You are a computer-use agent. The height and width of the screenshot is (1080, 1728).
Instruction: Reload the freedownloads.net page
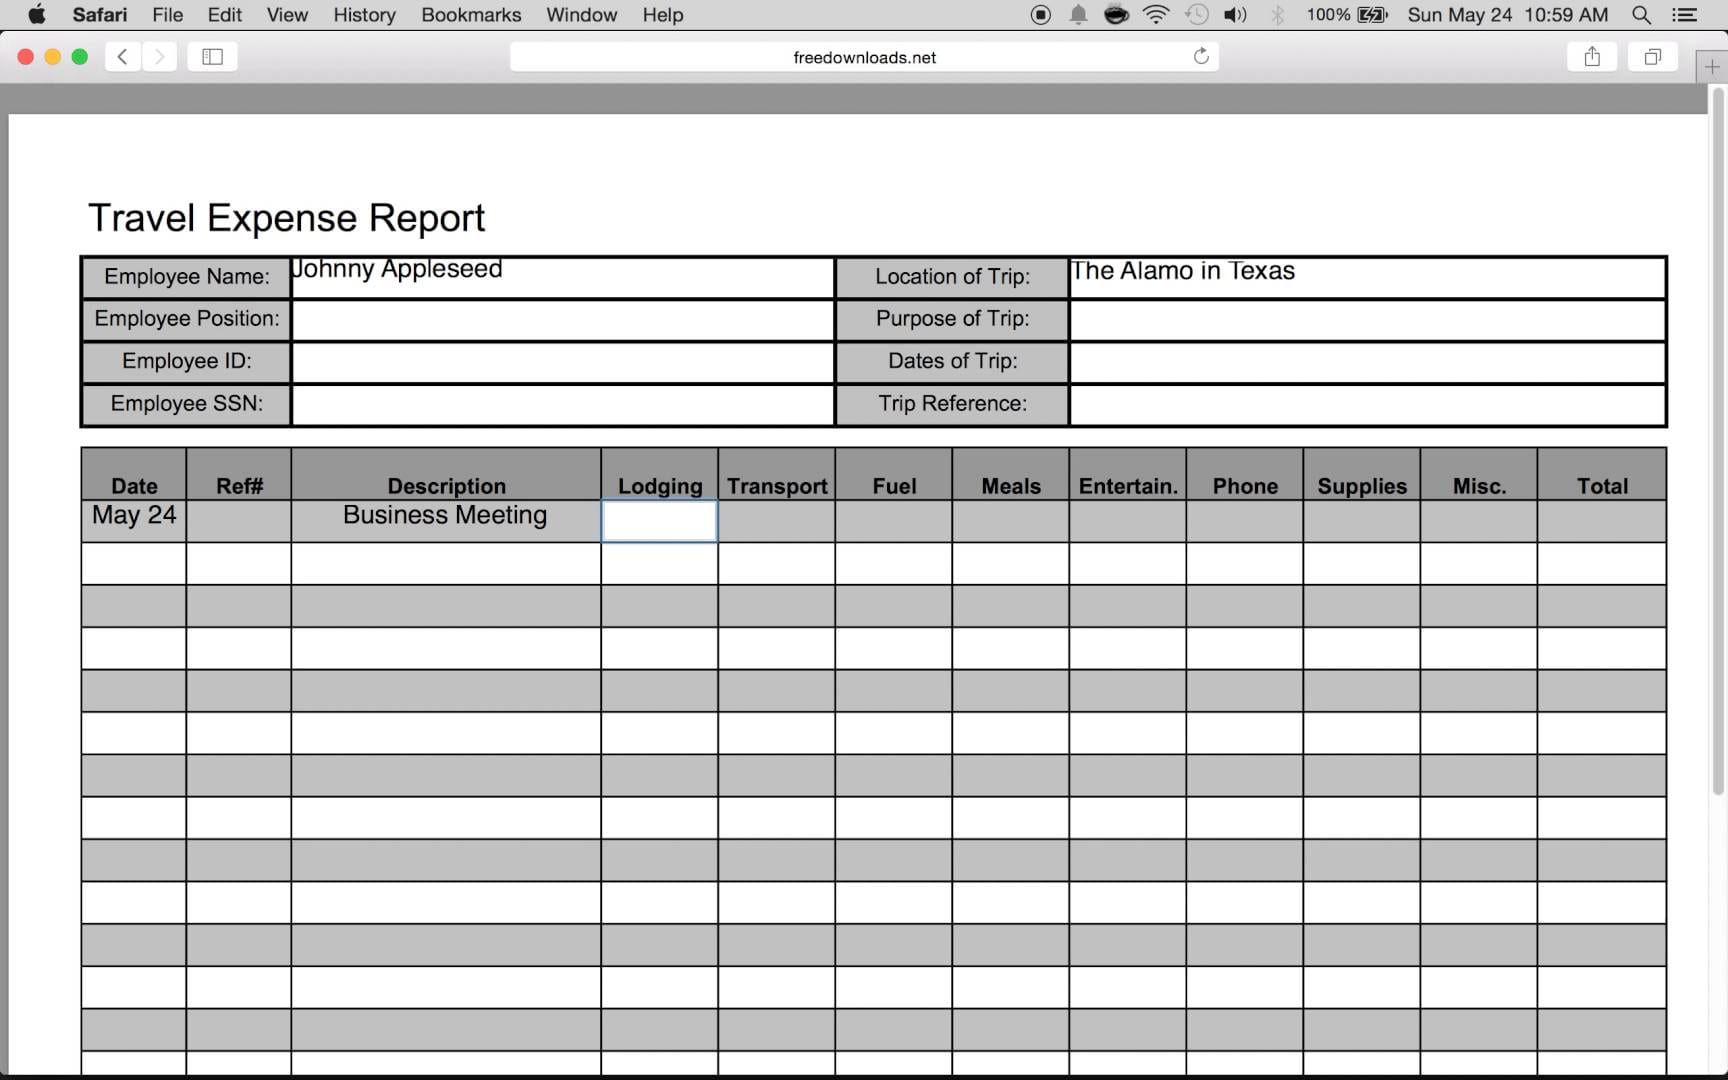[1200, 57]
